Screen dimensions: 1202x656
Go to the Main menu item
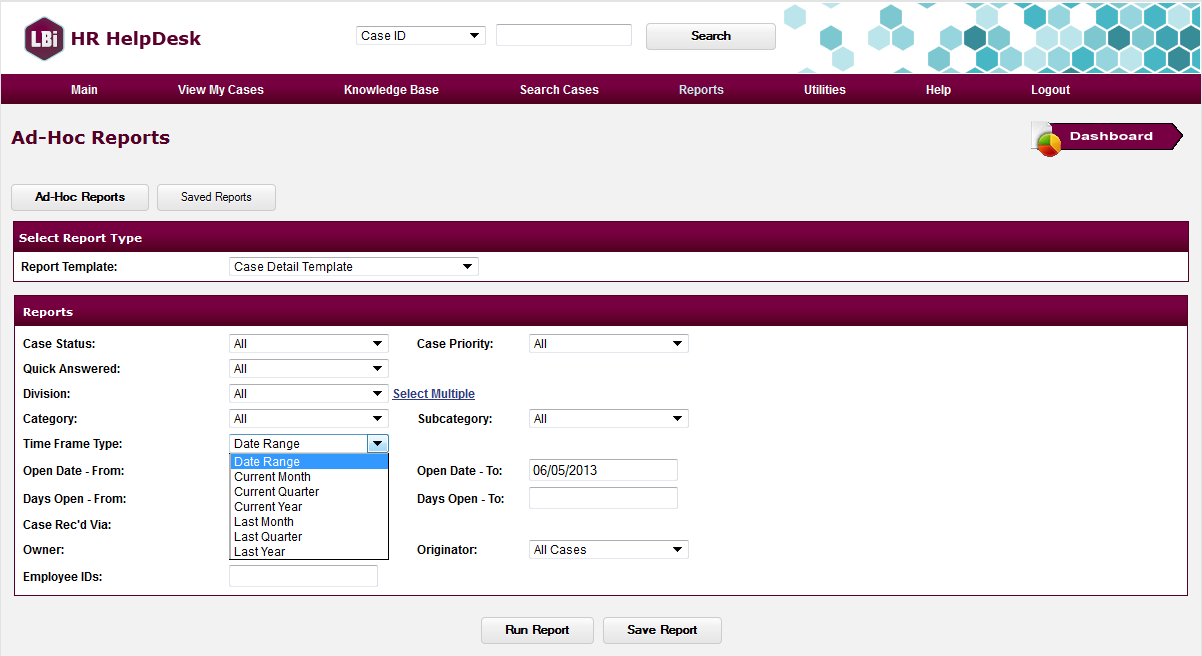pyautogui.click(x=84, y=90)
